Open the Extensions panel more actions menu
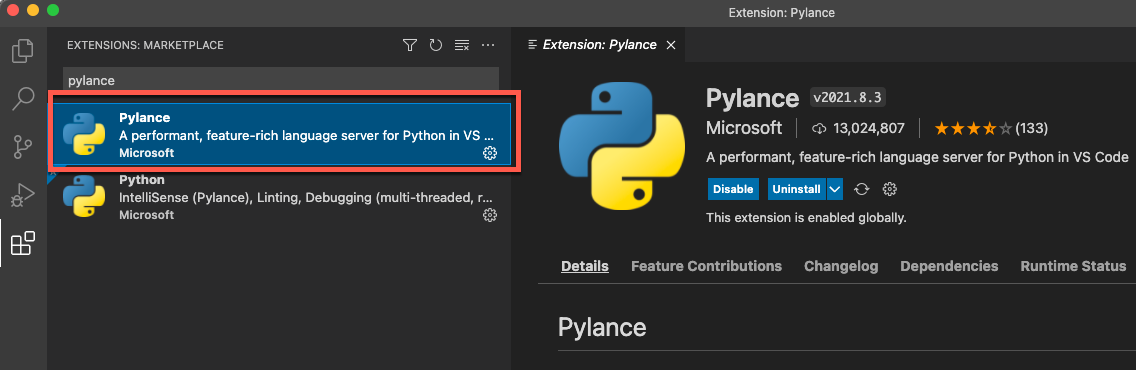 [488, 45]
